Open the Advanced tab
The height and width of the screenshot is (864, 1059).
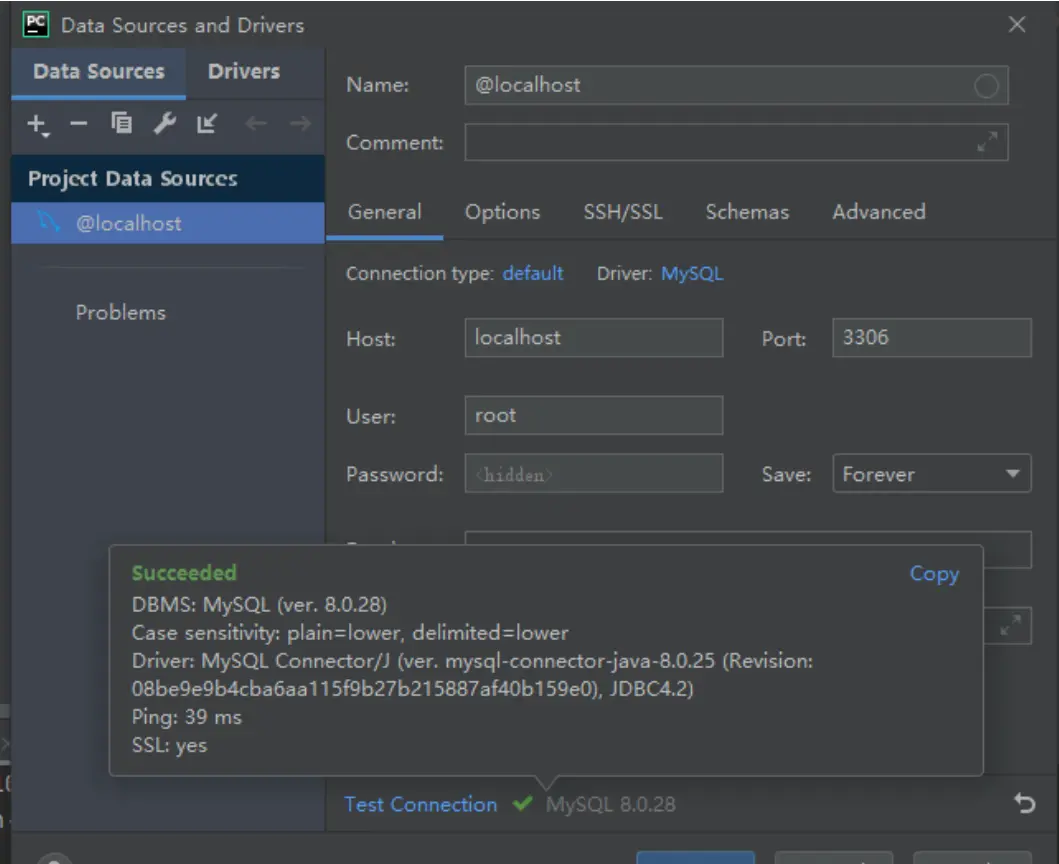coord(879,212)
